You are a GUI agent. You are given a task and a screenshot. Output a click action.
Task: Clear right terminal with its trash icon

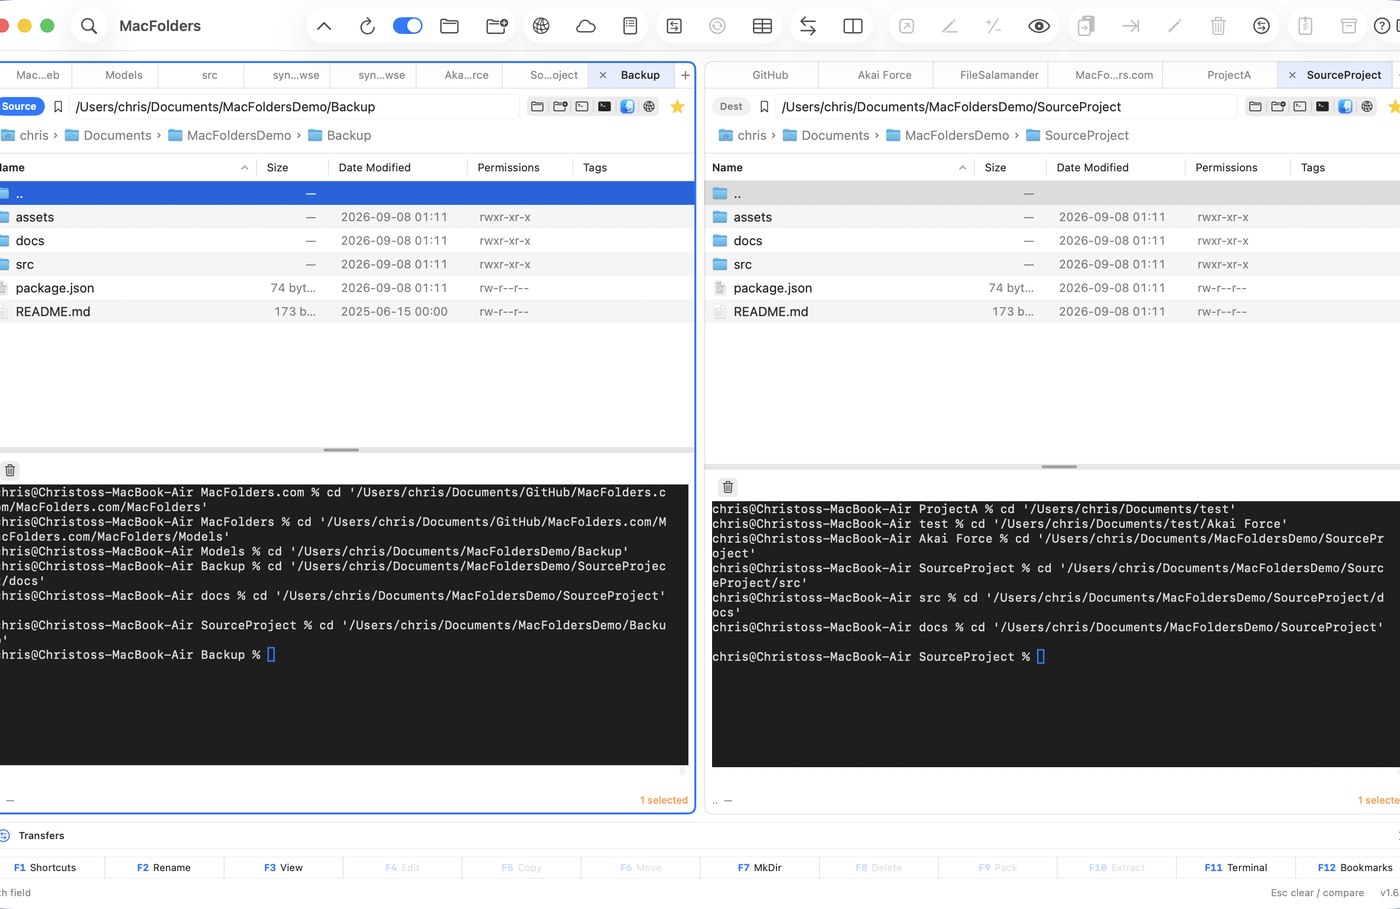728,487
